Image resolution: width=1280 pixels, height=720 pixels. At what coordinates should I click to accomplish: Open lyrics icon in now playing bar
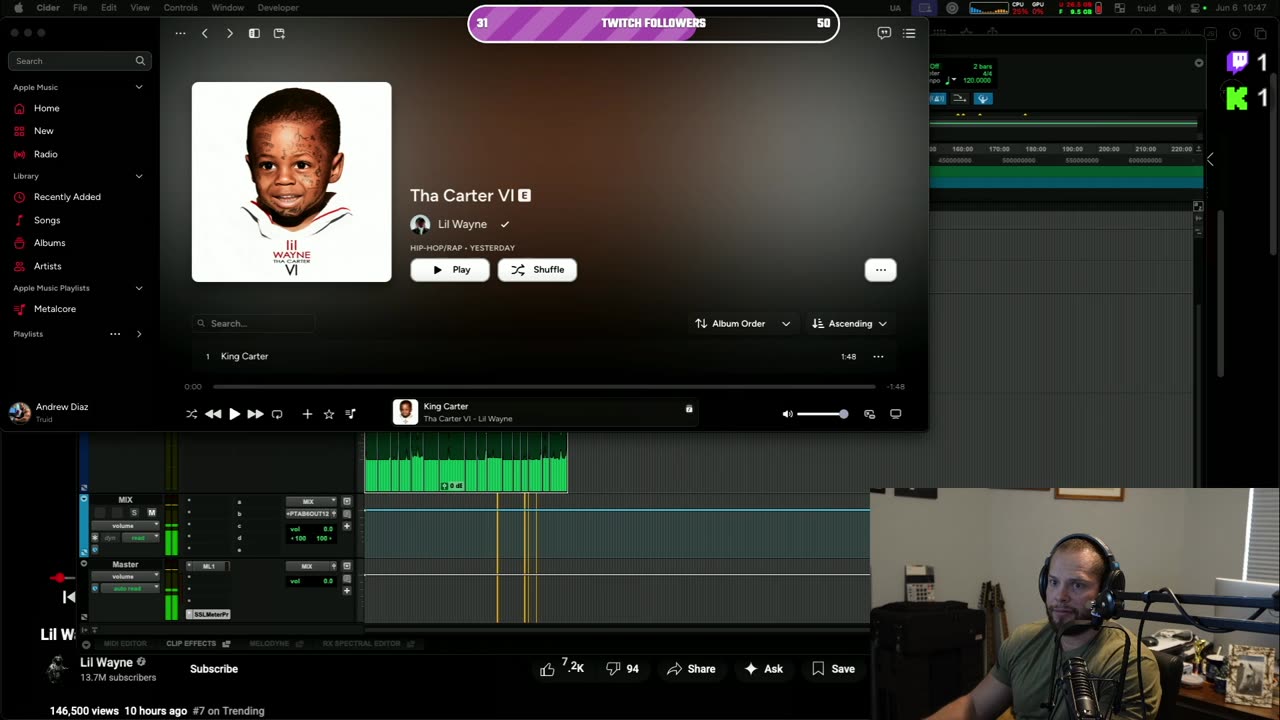[689, 409]
